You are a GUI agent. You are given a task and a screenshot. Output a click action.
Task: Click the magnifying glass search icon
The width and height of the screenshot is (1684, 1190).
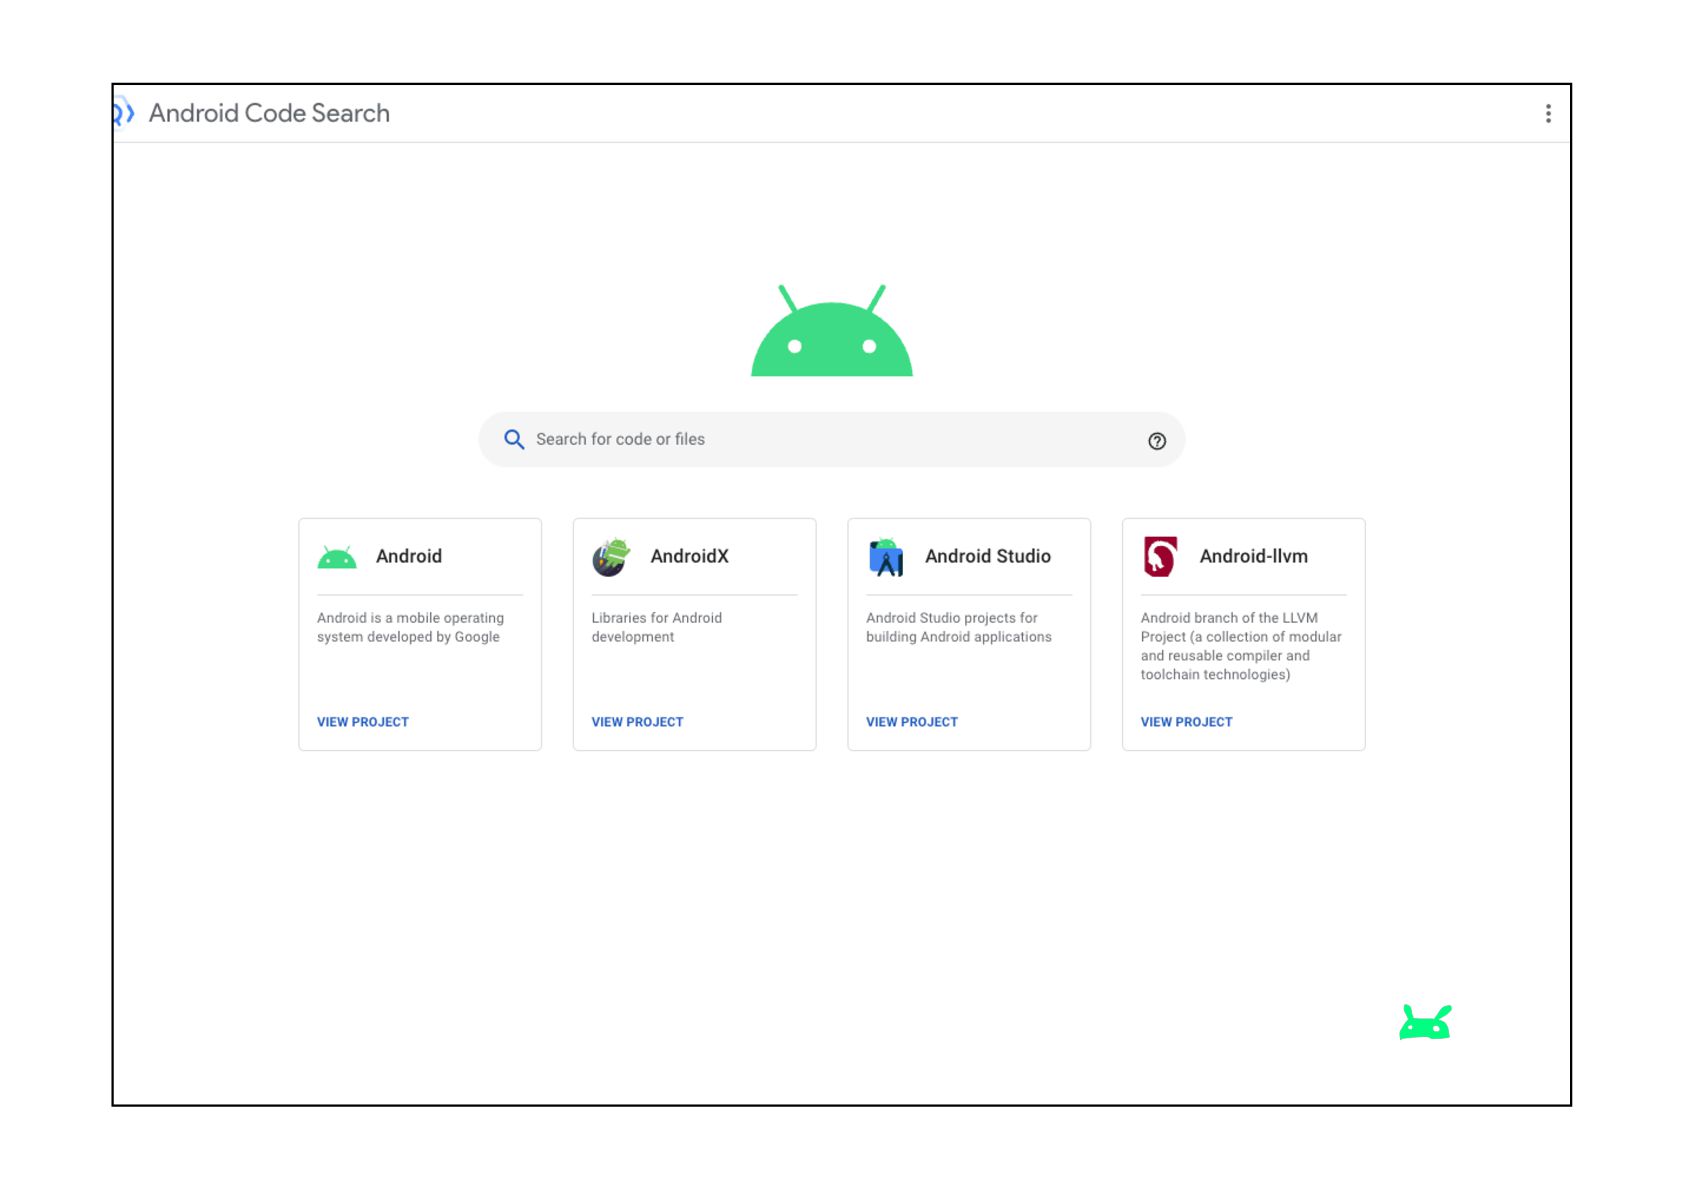pos(514,440)
